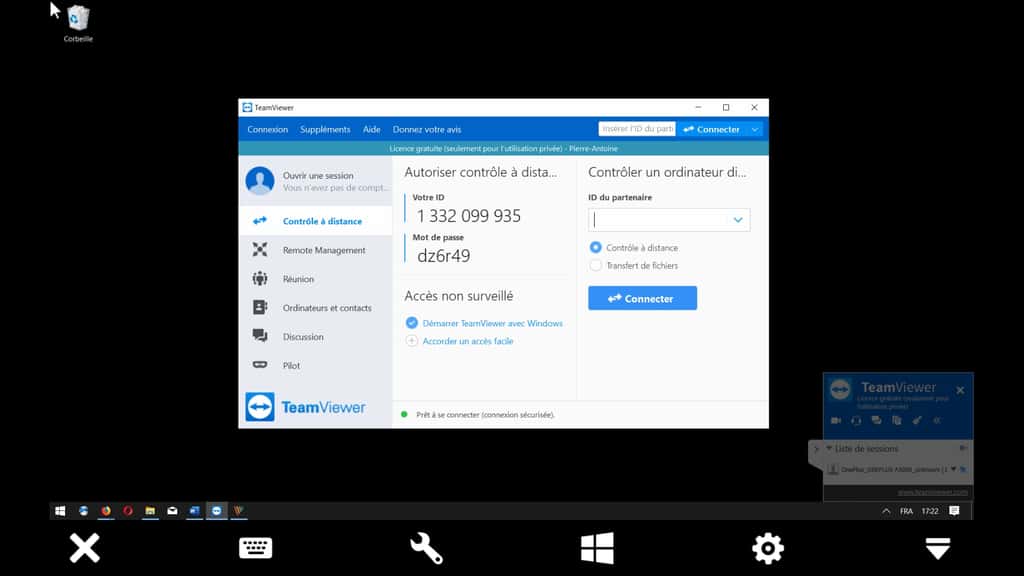Click the ID value 1 332 099 935
Viewport: 1024px width, 576px height.
pos(469,216)
